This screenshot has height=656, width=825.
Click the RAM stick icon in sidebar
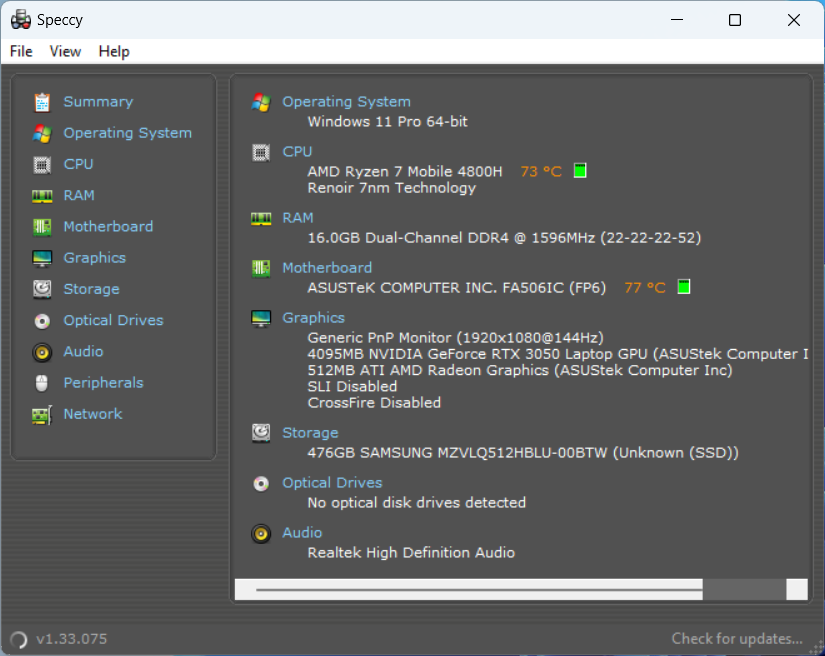pos(42,196)
